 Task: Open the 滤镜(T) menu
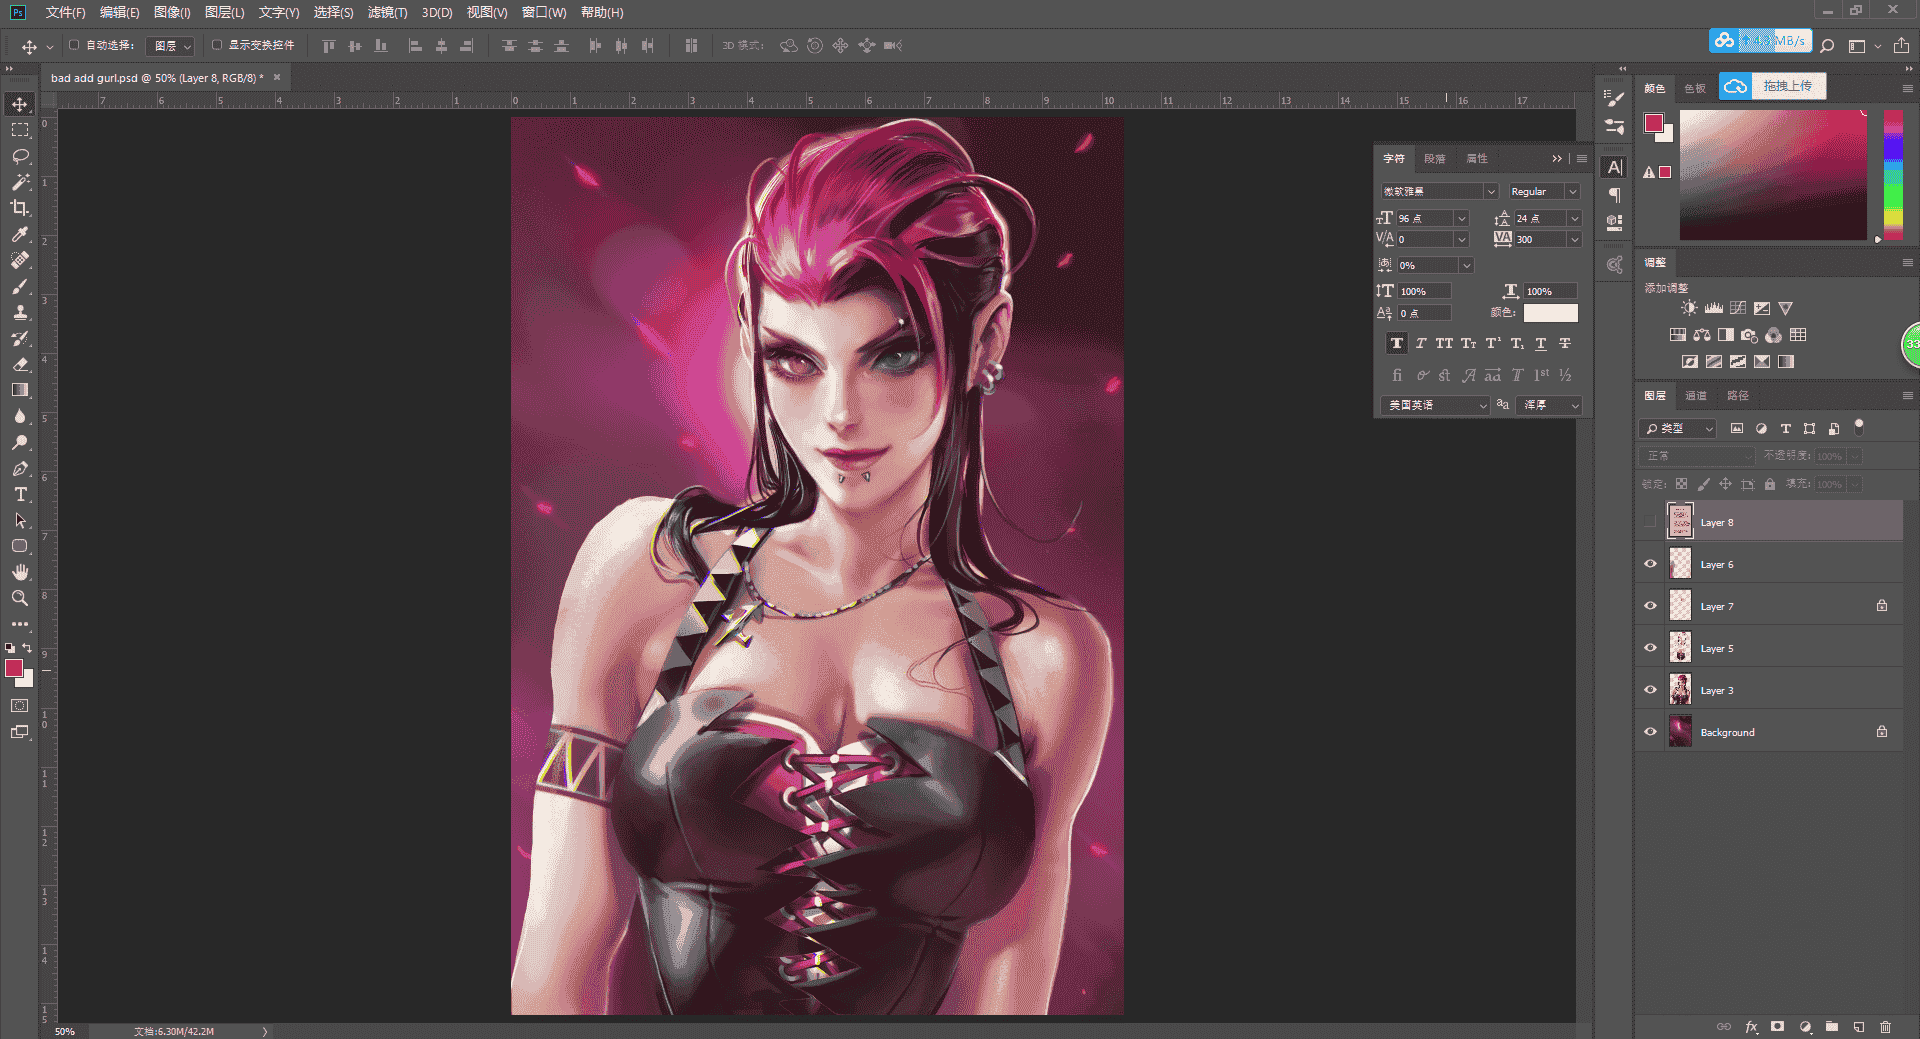(387, 12)
